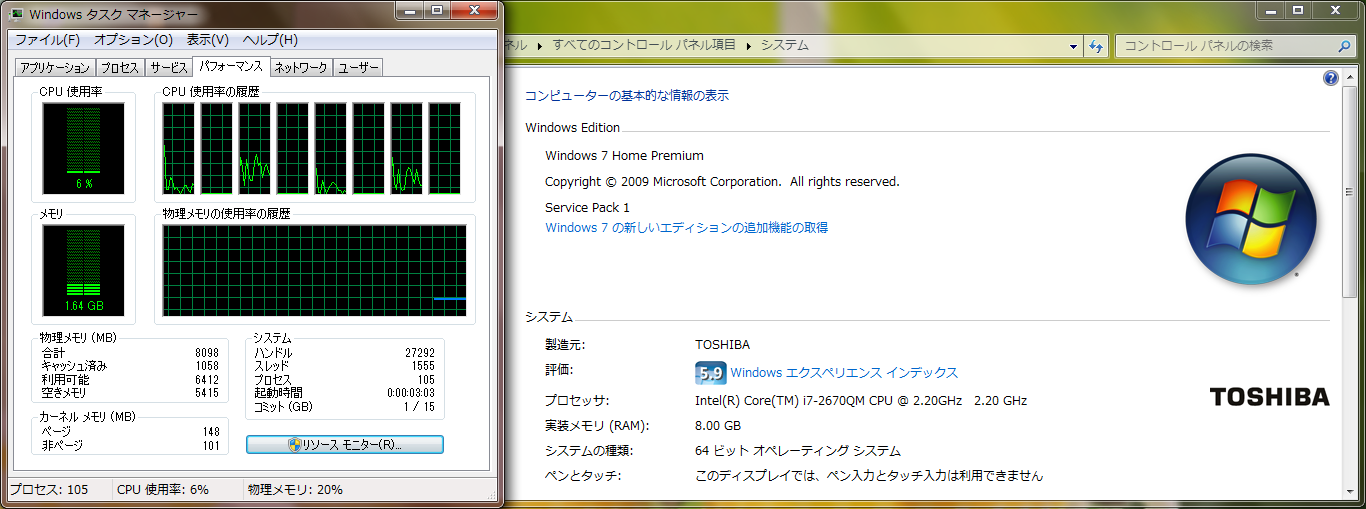Click the 非ページ value 101
Screen dimensions: 1366x509
click(210, 446)
